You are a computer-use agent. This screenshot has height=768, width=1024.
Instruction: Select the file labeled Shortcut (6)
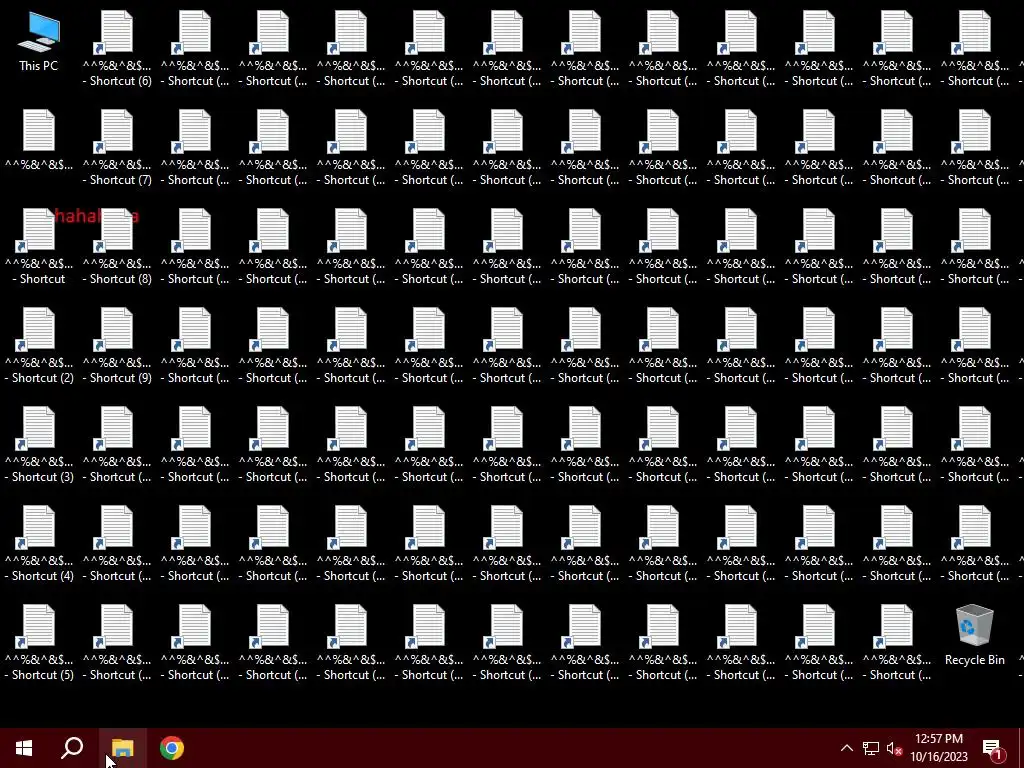pyautogui.click(x=117, y=48)
